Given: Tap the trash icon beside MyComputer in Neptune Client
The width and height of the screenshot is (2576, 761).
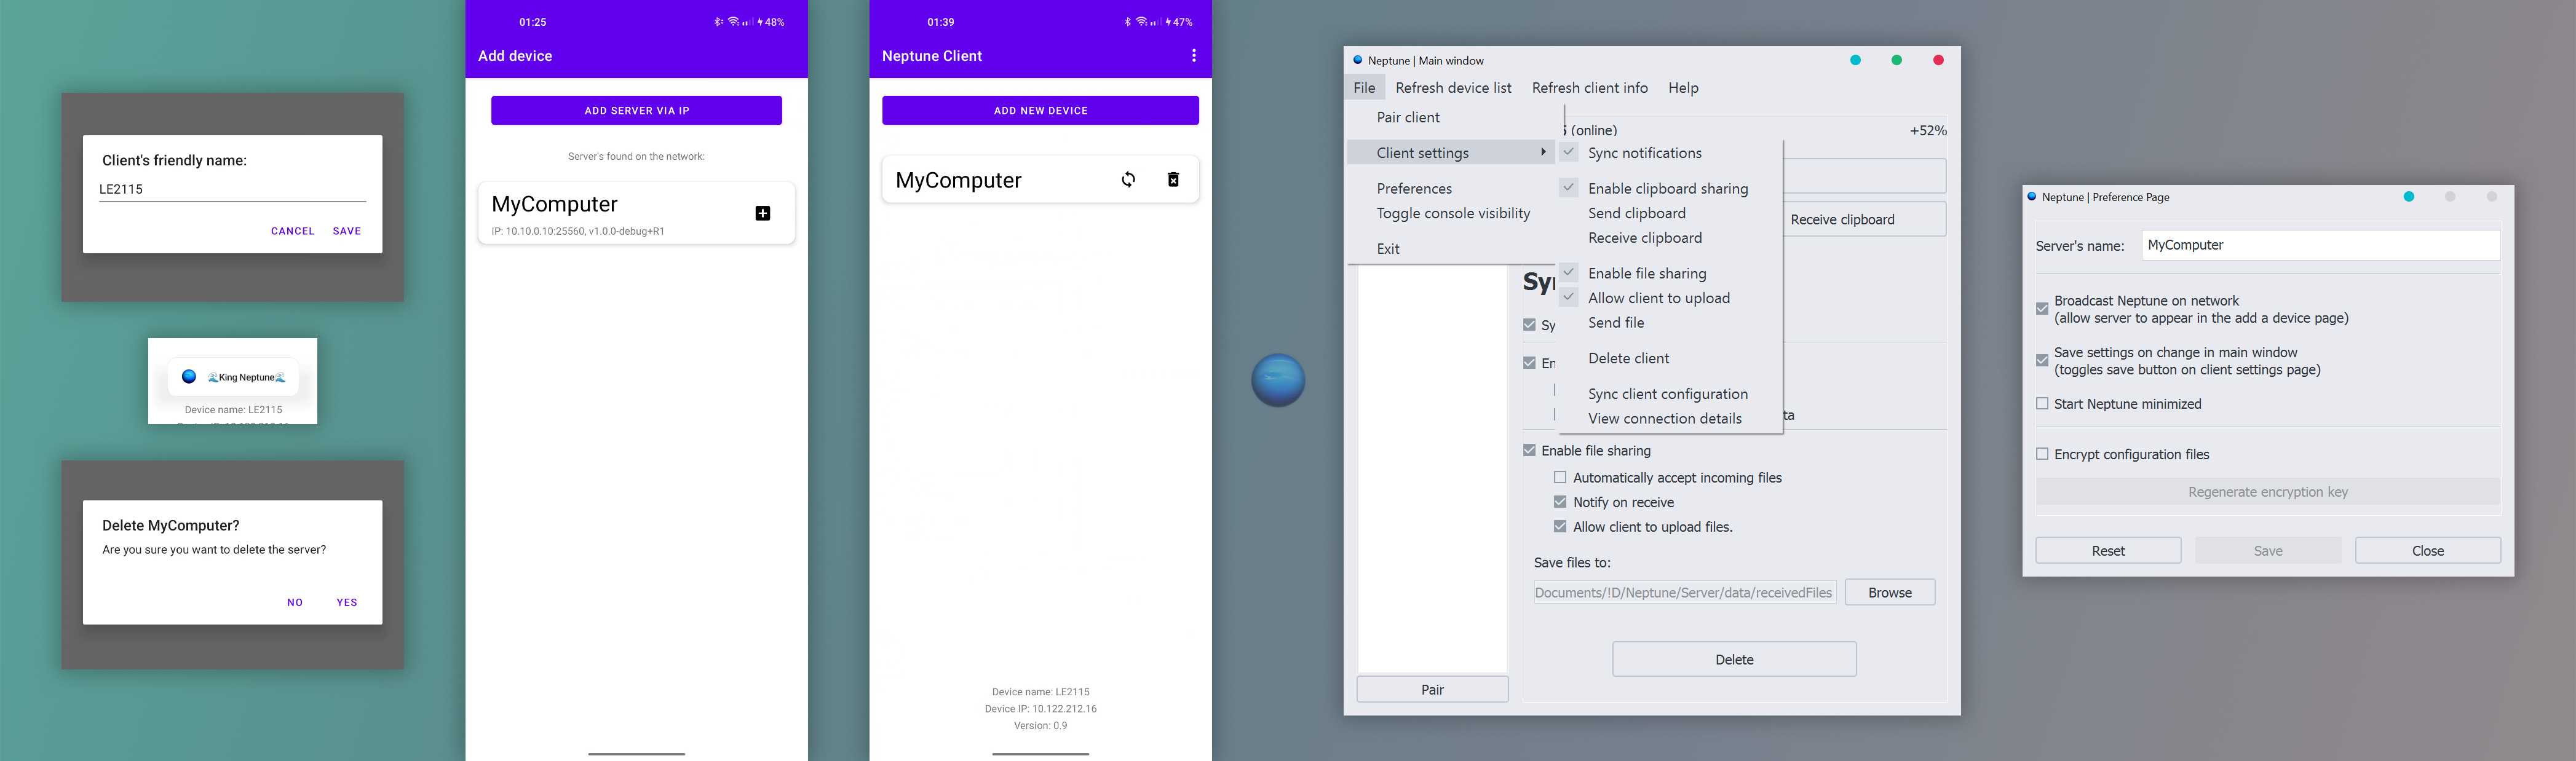Looking at the screenshot, I should 1173,180.
